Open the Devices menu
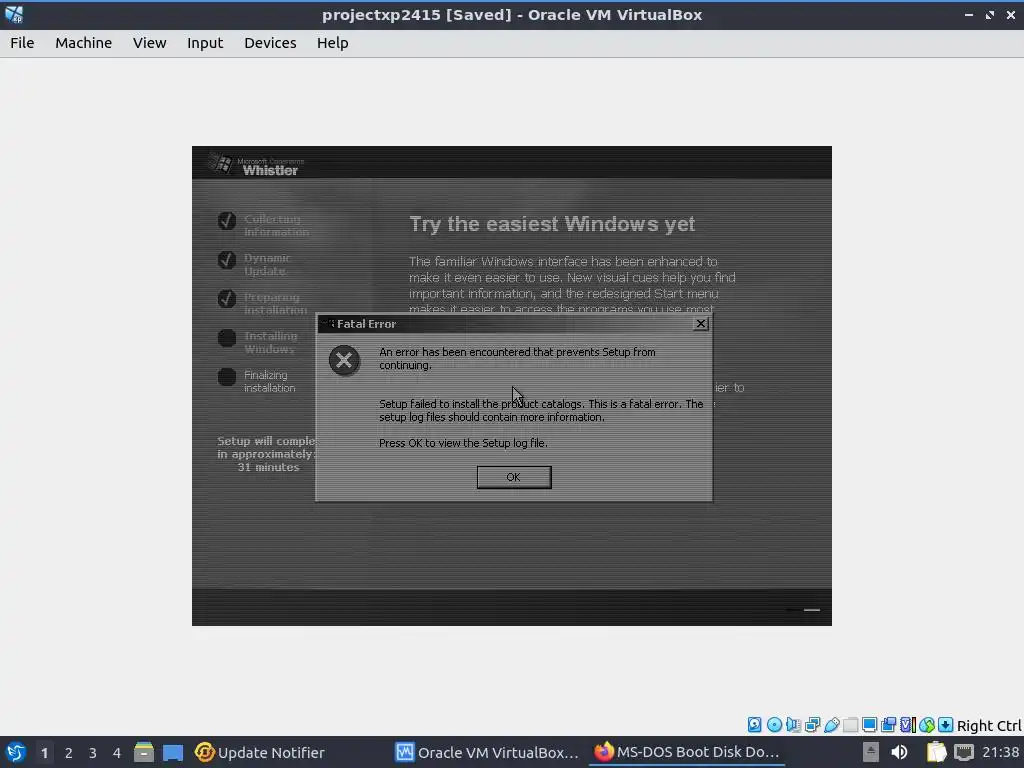This screenshot has width=1024, height=768. (x=270, y=43)
